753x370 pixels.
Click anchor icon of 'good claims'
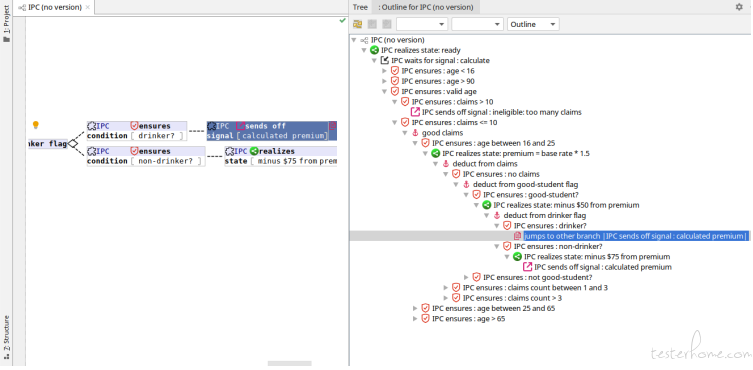coord(415,133)
